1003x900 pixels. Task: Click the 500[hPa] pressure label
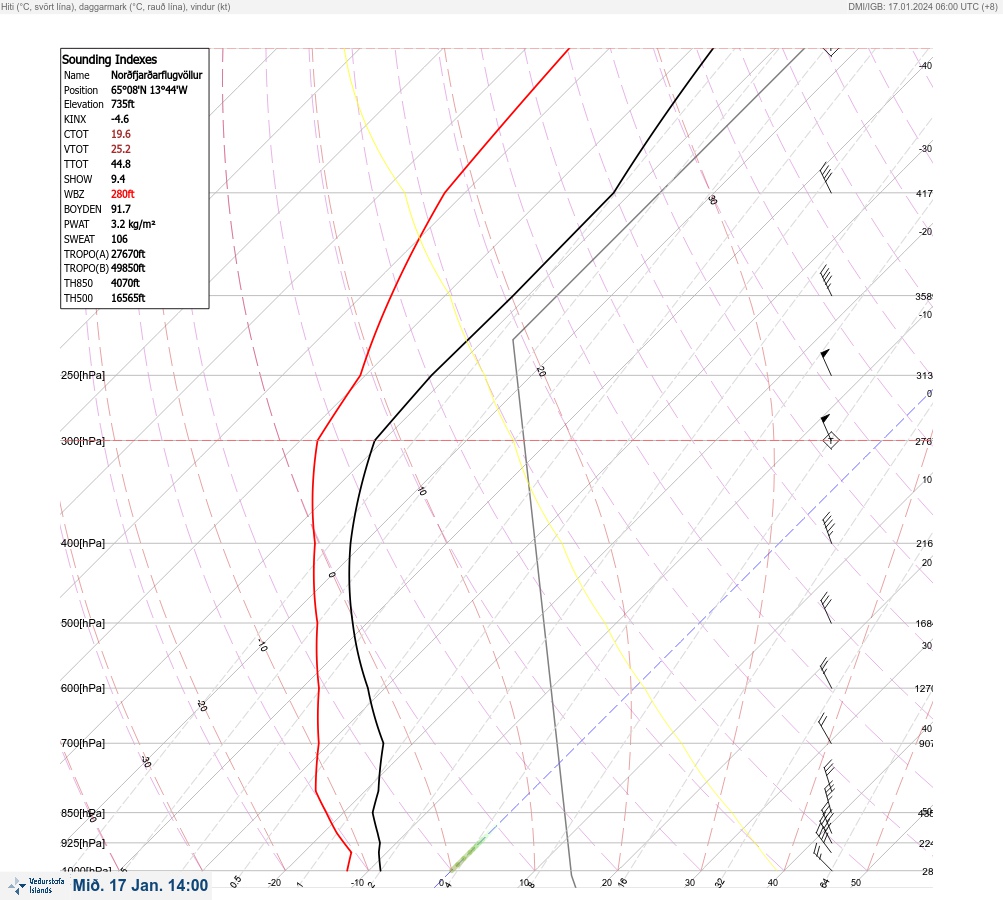83,623
